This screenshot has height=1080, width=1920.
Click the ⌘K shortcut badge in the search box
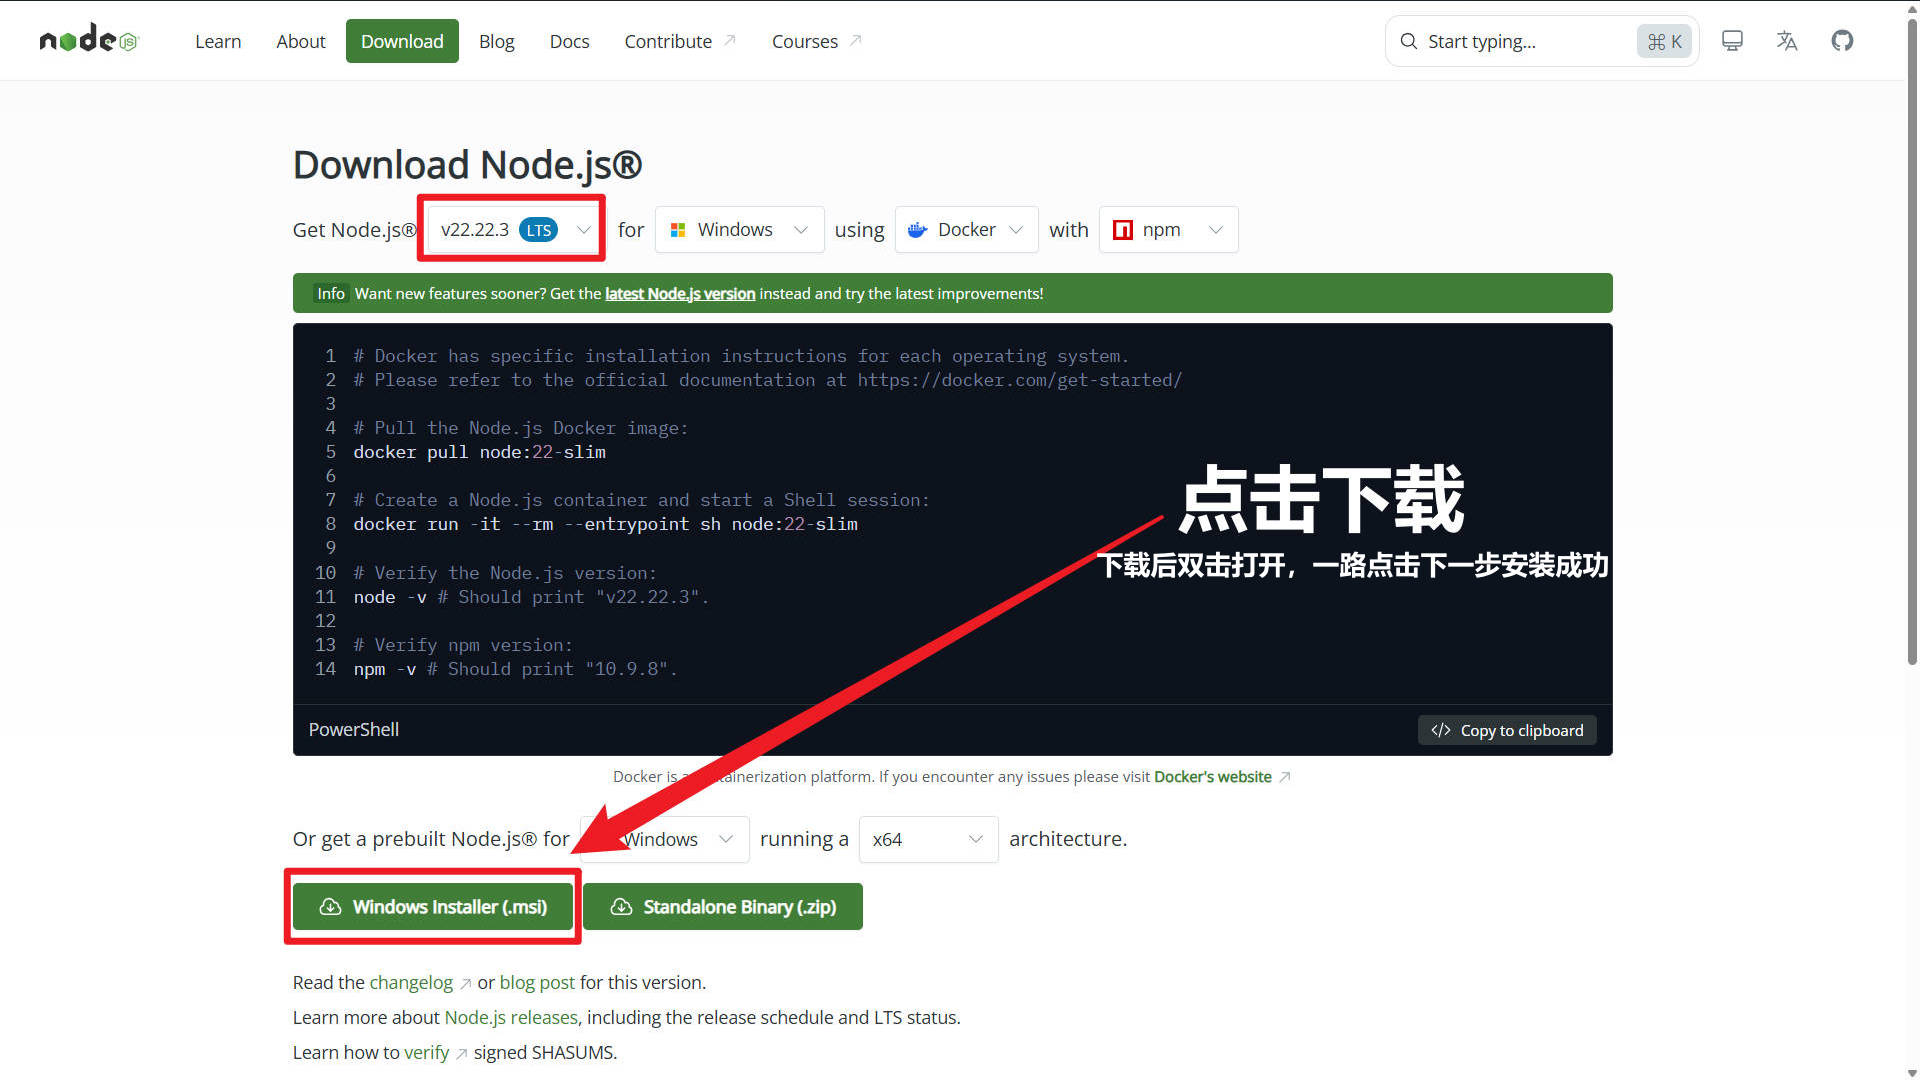pos(1664,41)
